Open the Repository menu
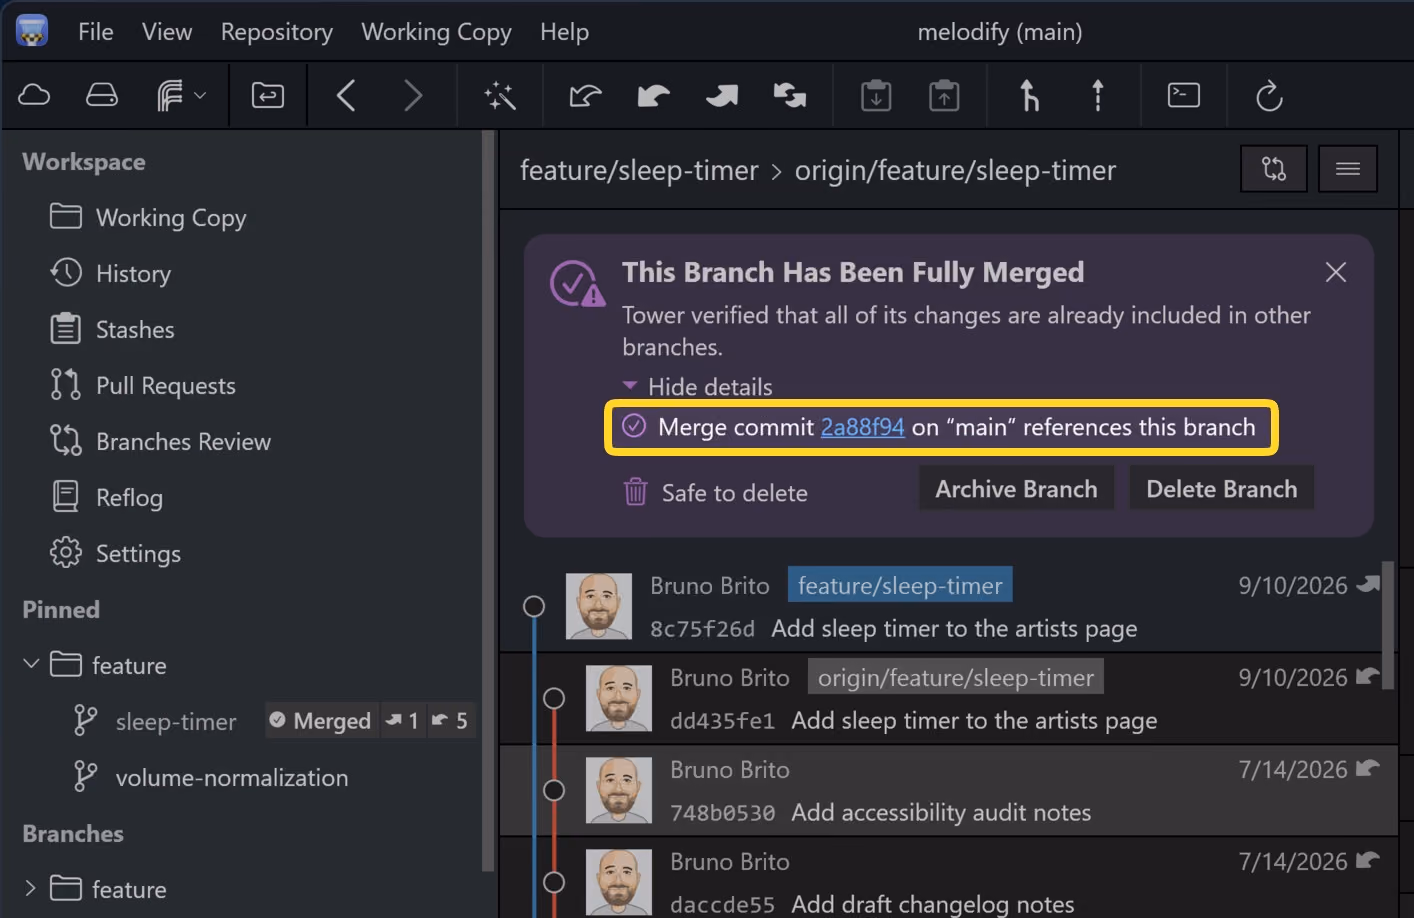1414x918 pixels. [x=277, y=32]
